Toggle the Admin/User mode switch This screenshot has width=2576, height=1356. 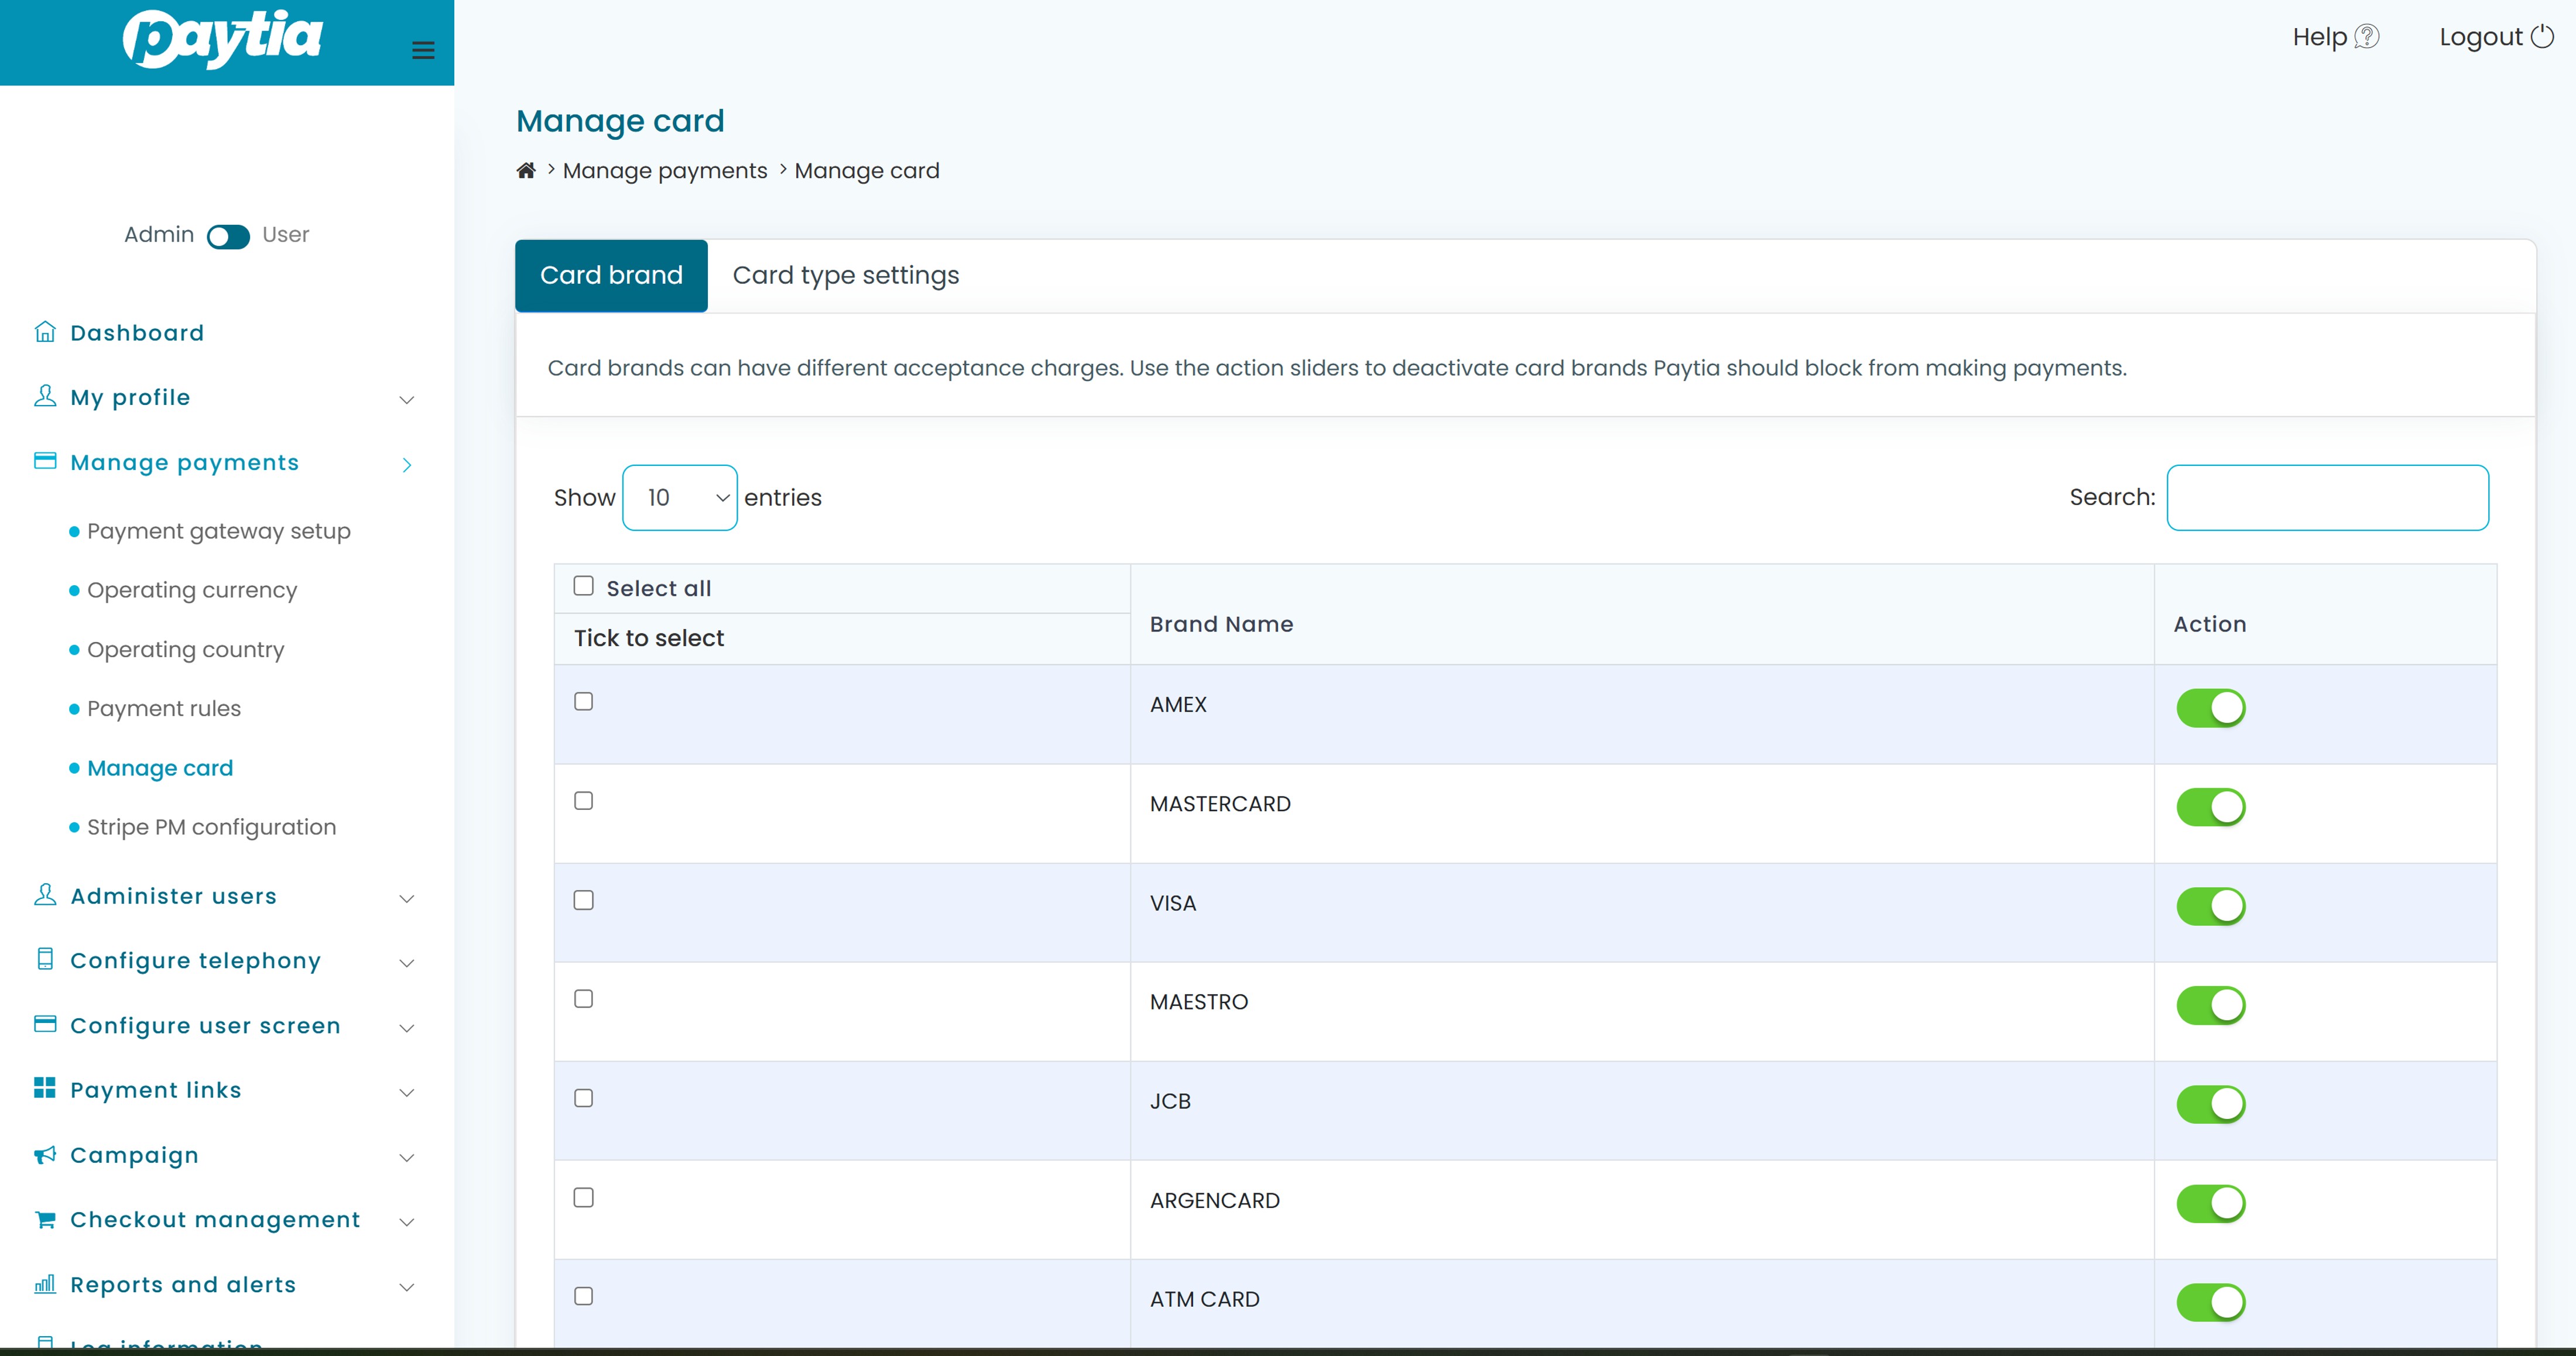click(x=228, y=236)
